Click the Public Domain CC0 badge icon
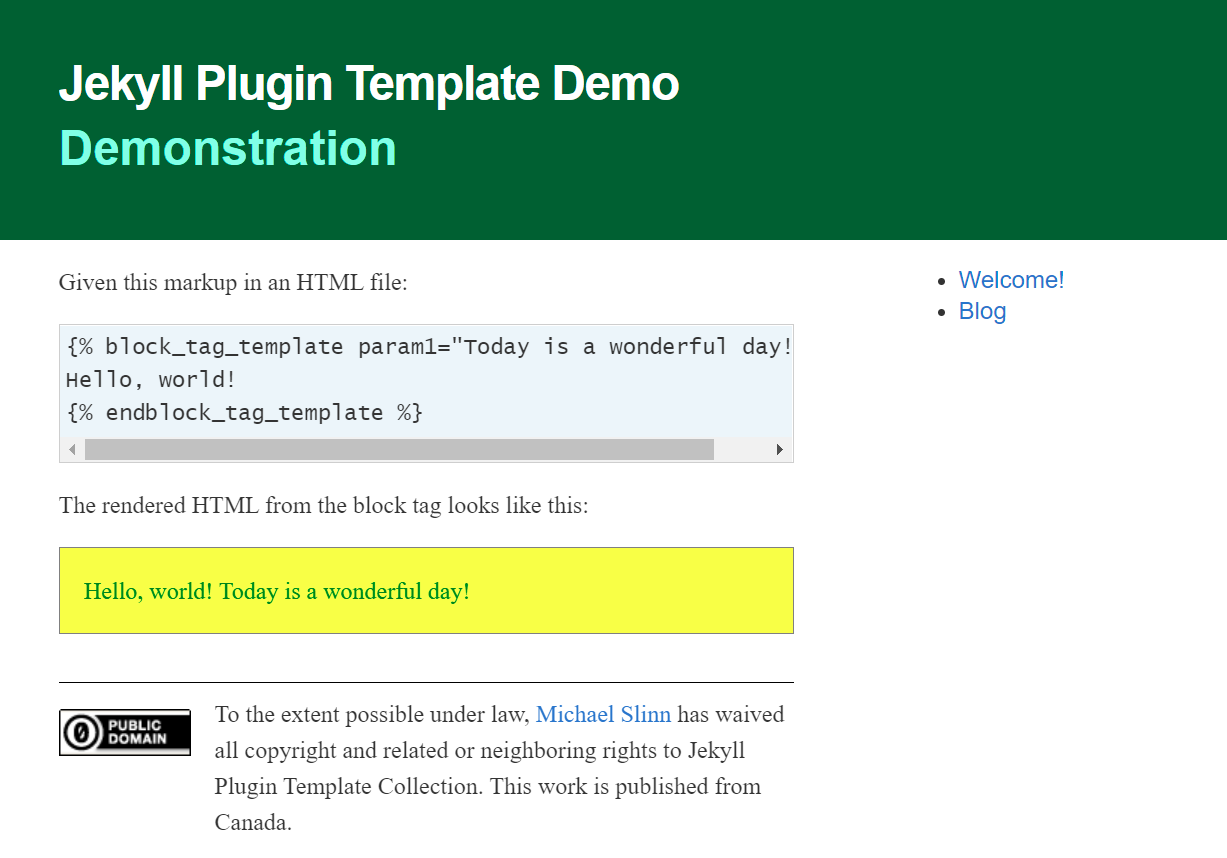 125,732
